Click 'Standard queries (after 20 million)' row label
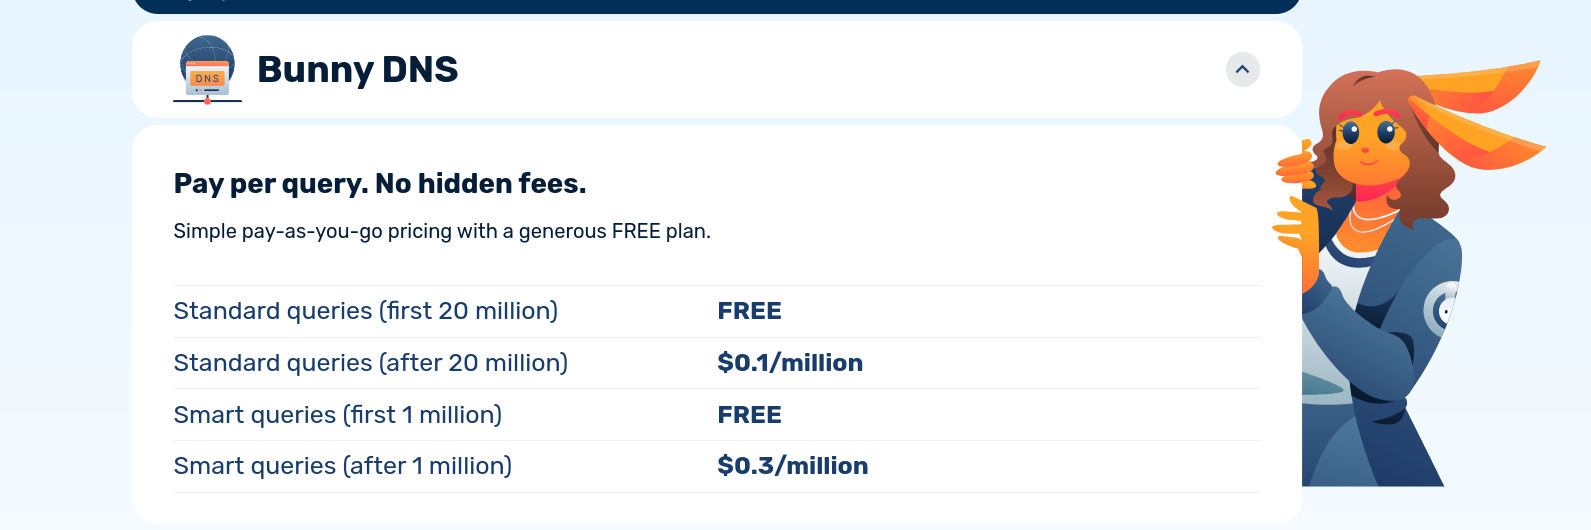The image size is (1591, 530). click(x=371, y=363)
